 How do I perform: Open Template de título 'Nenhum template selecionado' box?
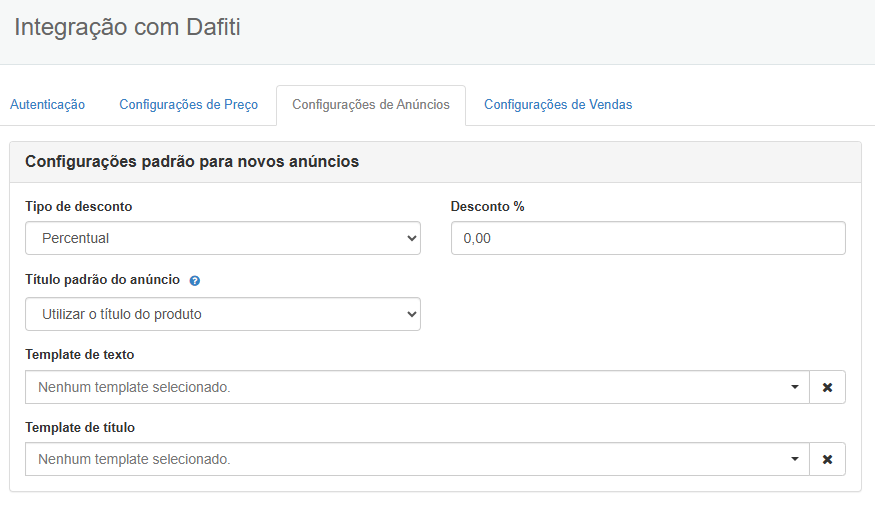(x=400, y=459)
